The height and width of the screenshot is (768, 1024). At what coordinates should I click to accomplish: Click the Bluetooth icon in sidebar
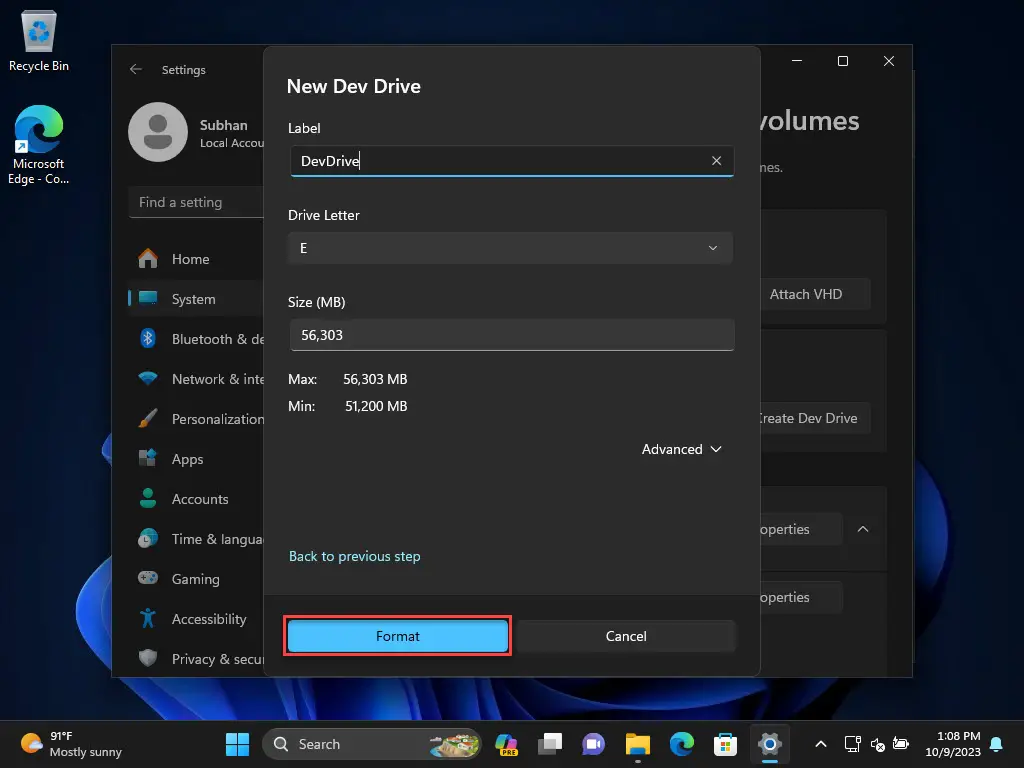coord(148,338)
